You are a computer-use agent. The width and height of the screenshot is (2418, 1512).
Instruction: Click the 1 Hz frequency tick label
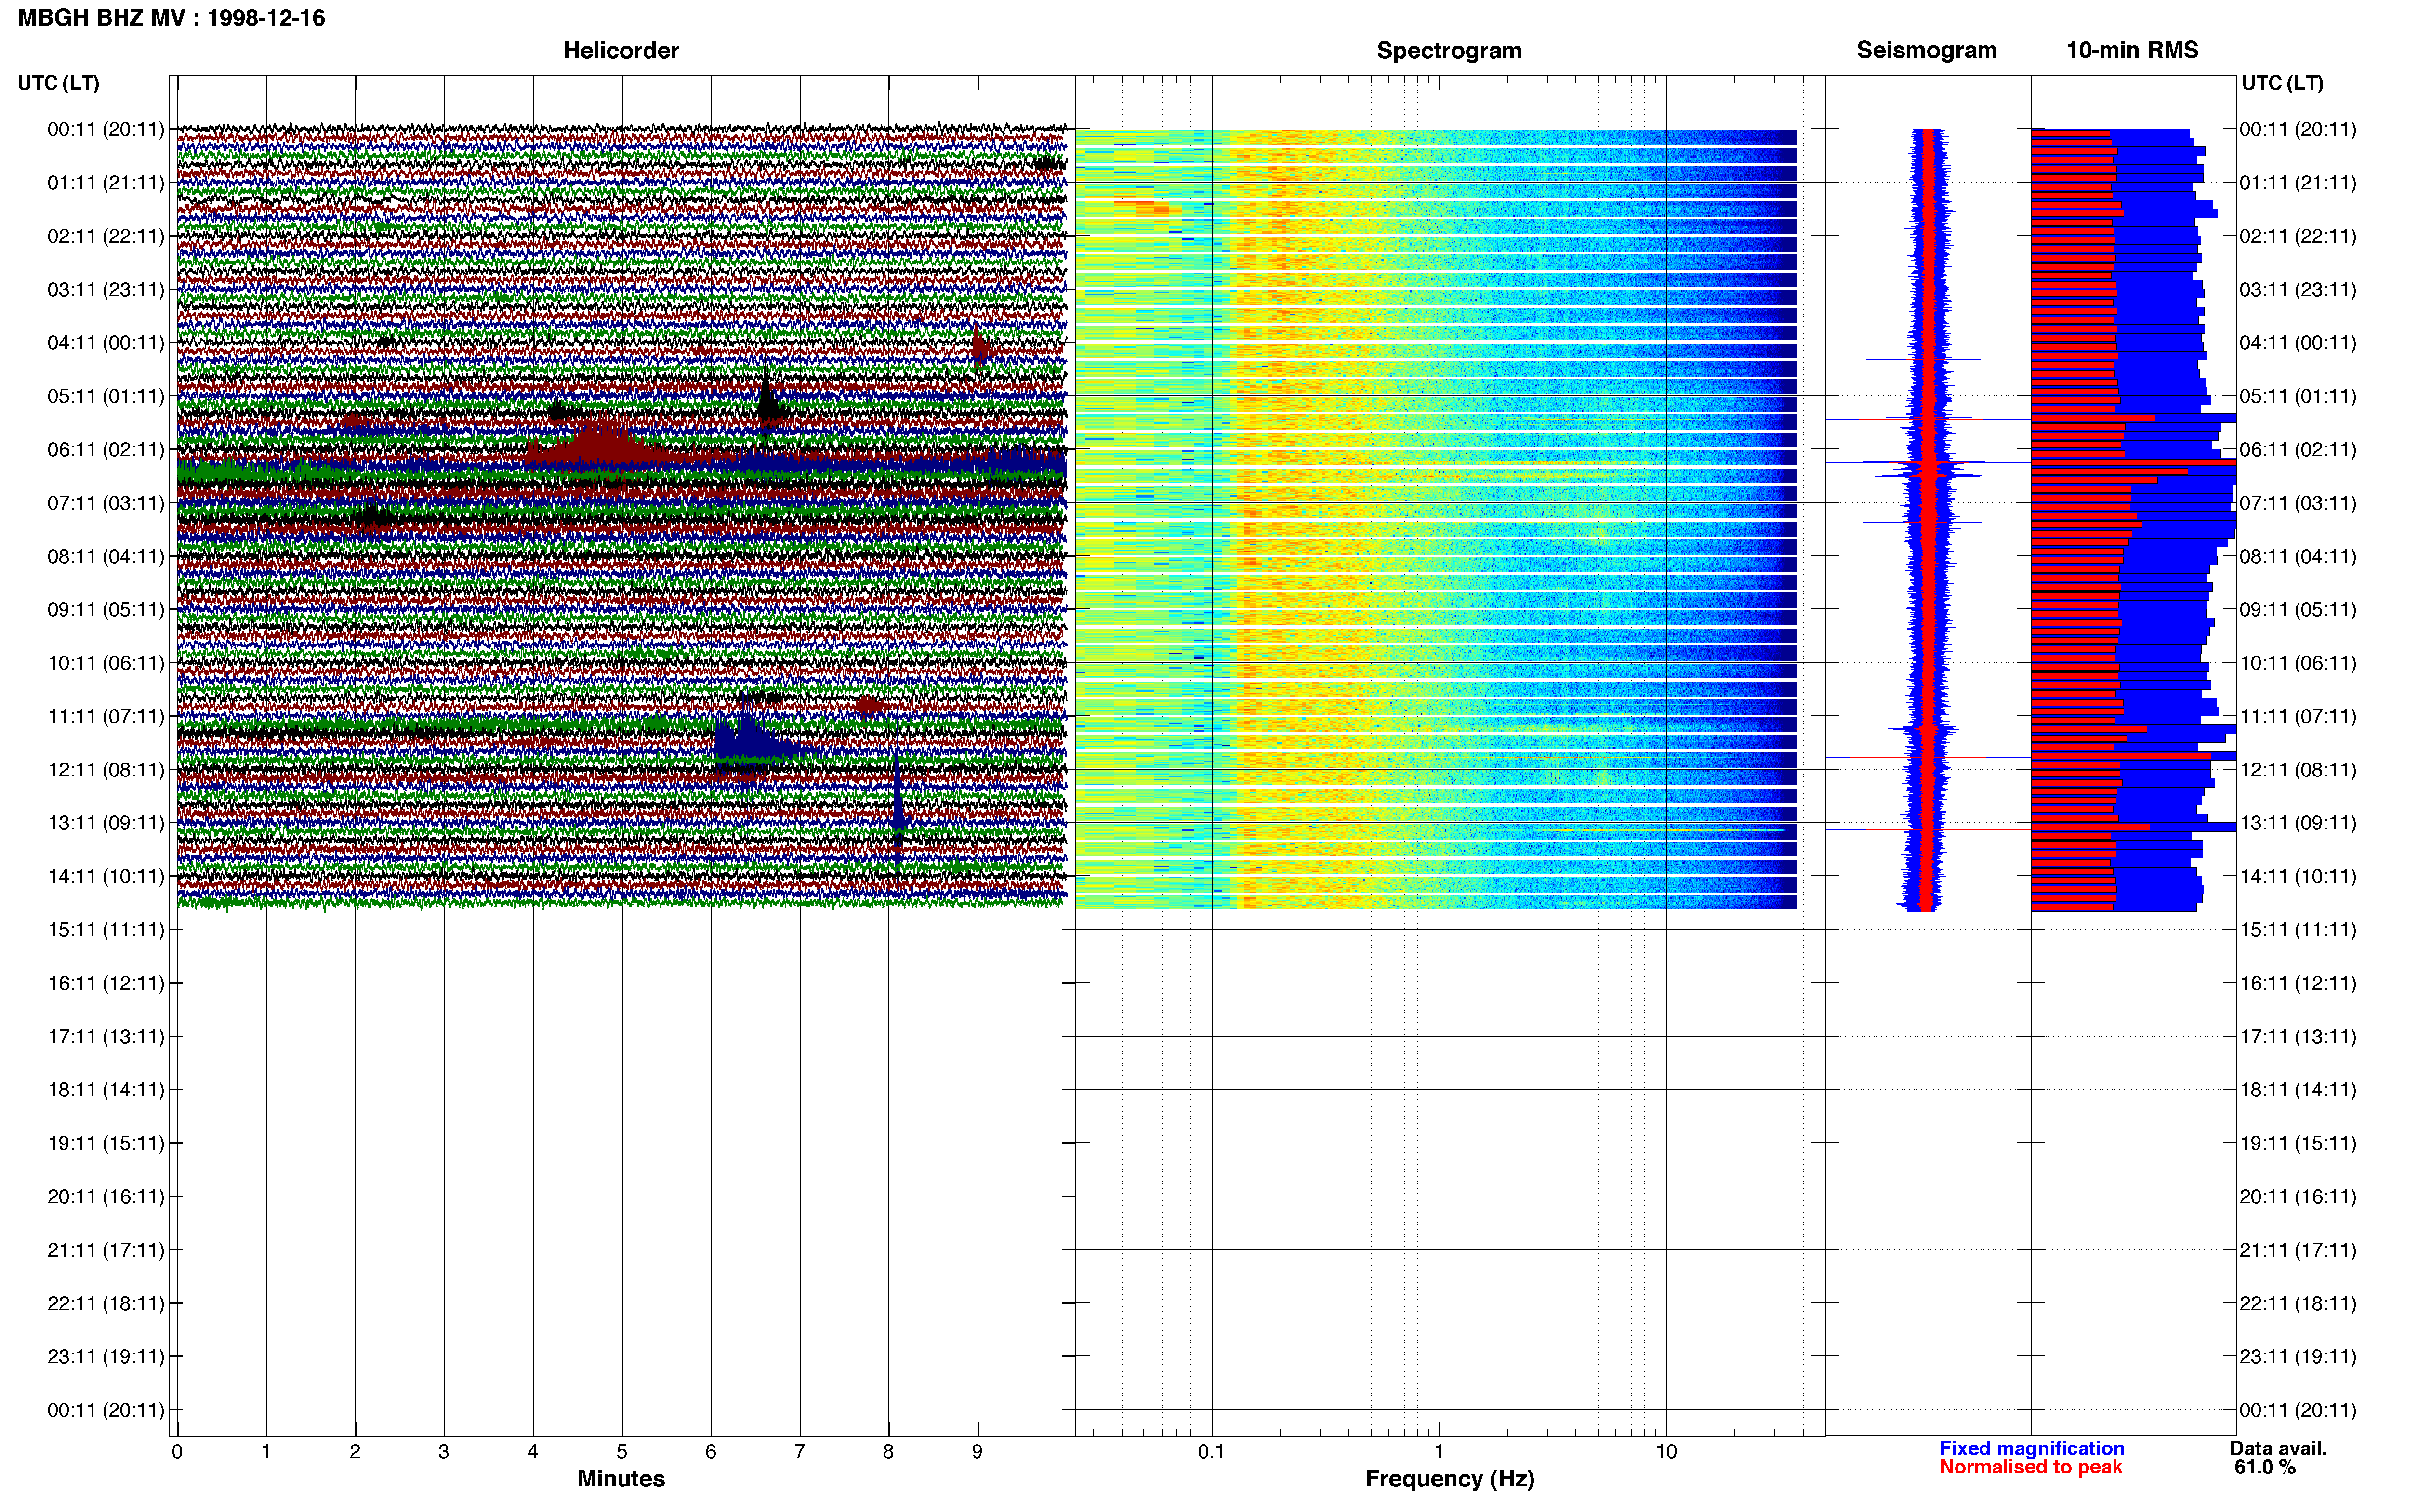coord(1439,1451)
